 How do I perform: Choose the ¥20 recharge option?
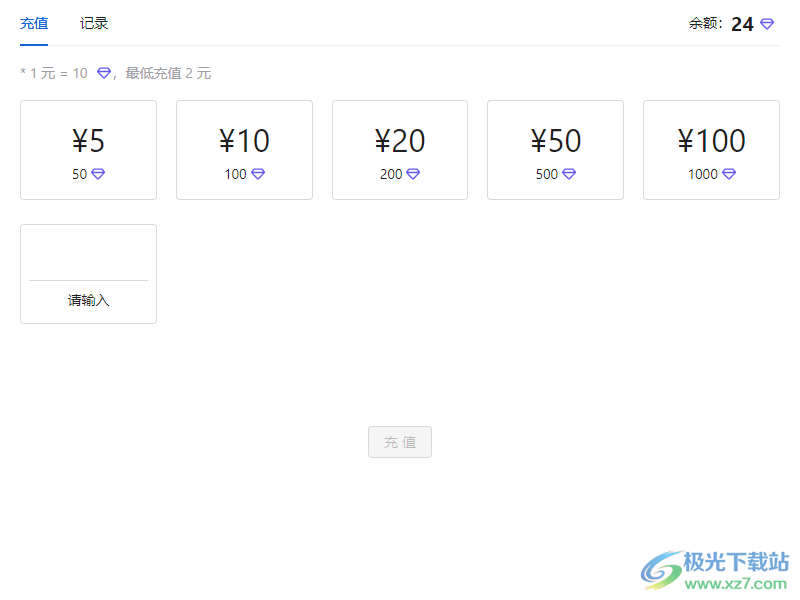tap(400, 150)
